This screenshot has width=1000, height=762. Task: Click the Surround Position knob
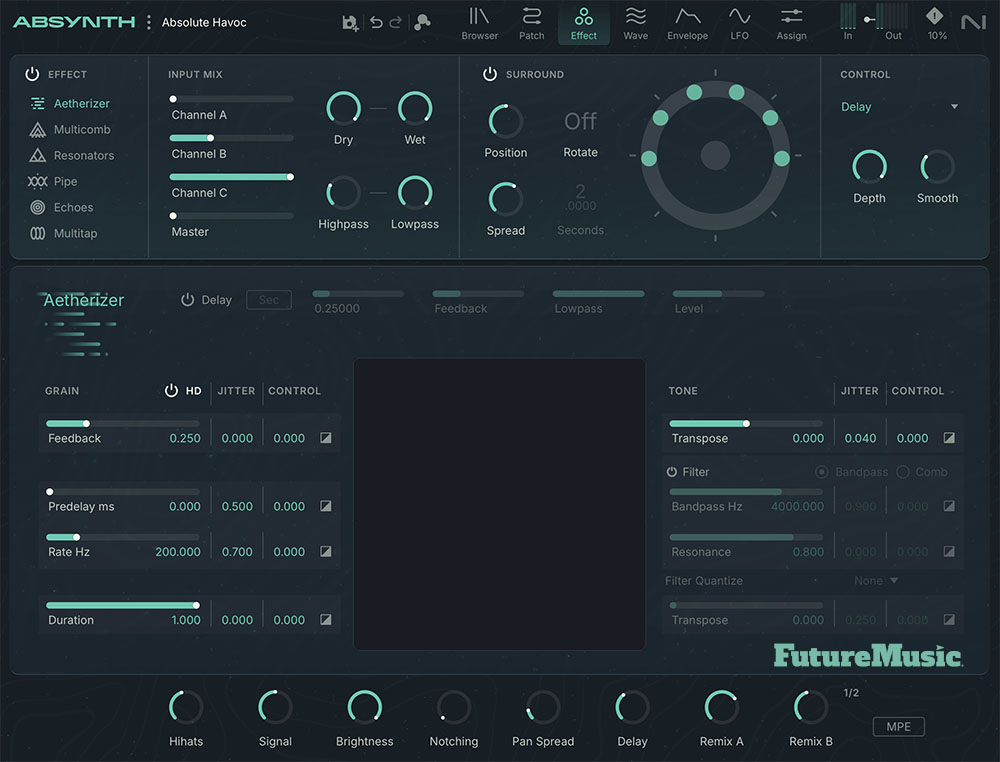(x=506, y=121)
